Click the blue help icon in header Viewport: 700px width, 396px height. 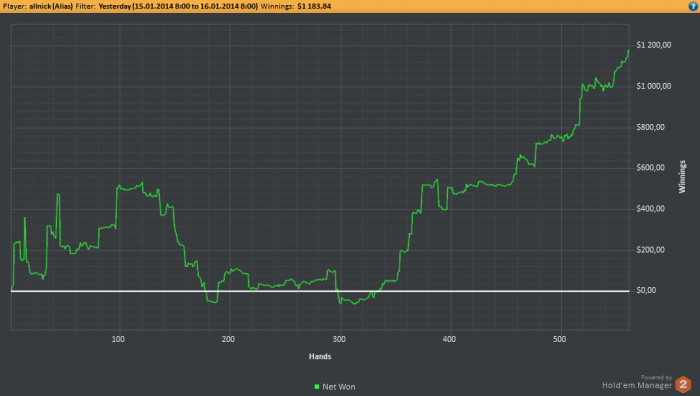[x=693, y=6]
